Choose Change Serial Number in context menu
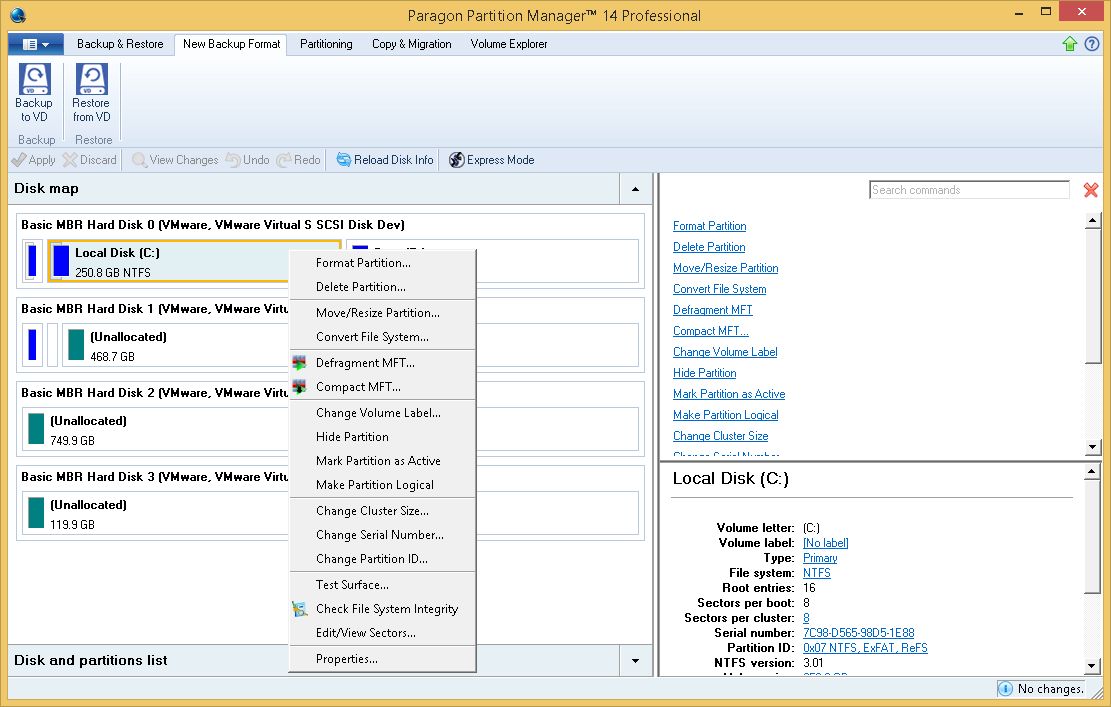Image resolution: width=1111 pixels, height=707 pixels. pyautogui.click(x=383, y=535)
